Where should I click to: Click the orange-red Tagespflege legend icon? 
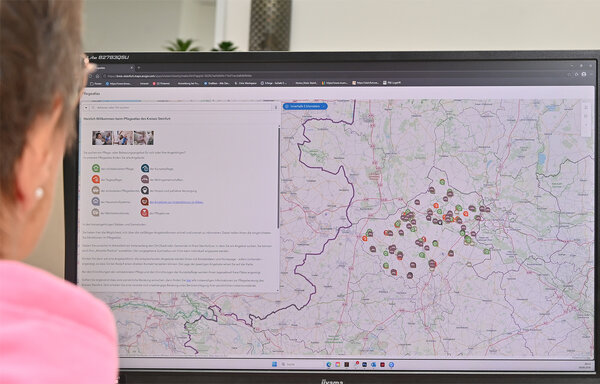pyautogui.click(x=96, y=179)
